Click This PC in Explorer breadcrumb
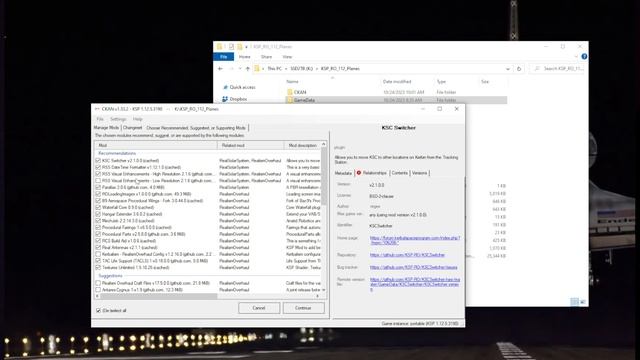Viewport: 640px width, 360px height. coord(274,69)
